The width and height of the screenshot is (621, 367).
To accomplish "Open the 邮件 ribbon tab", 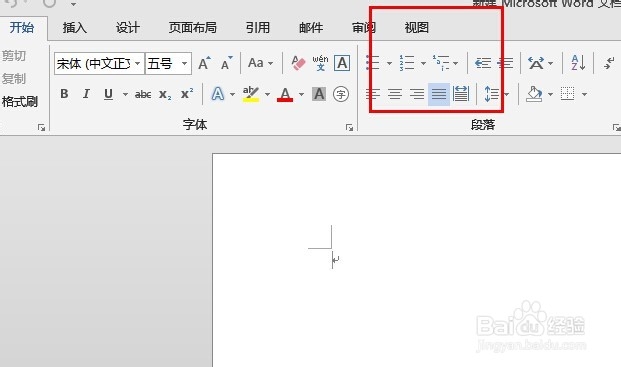I will point(311,28).
